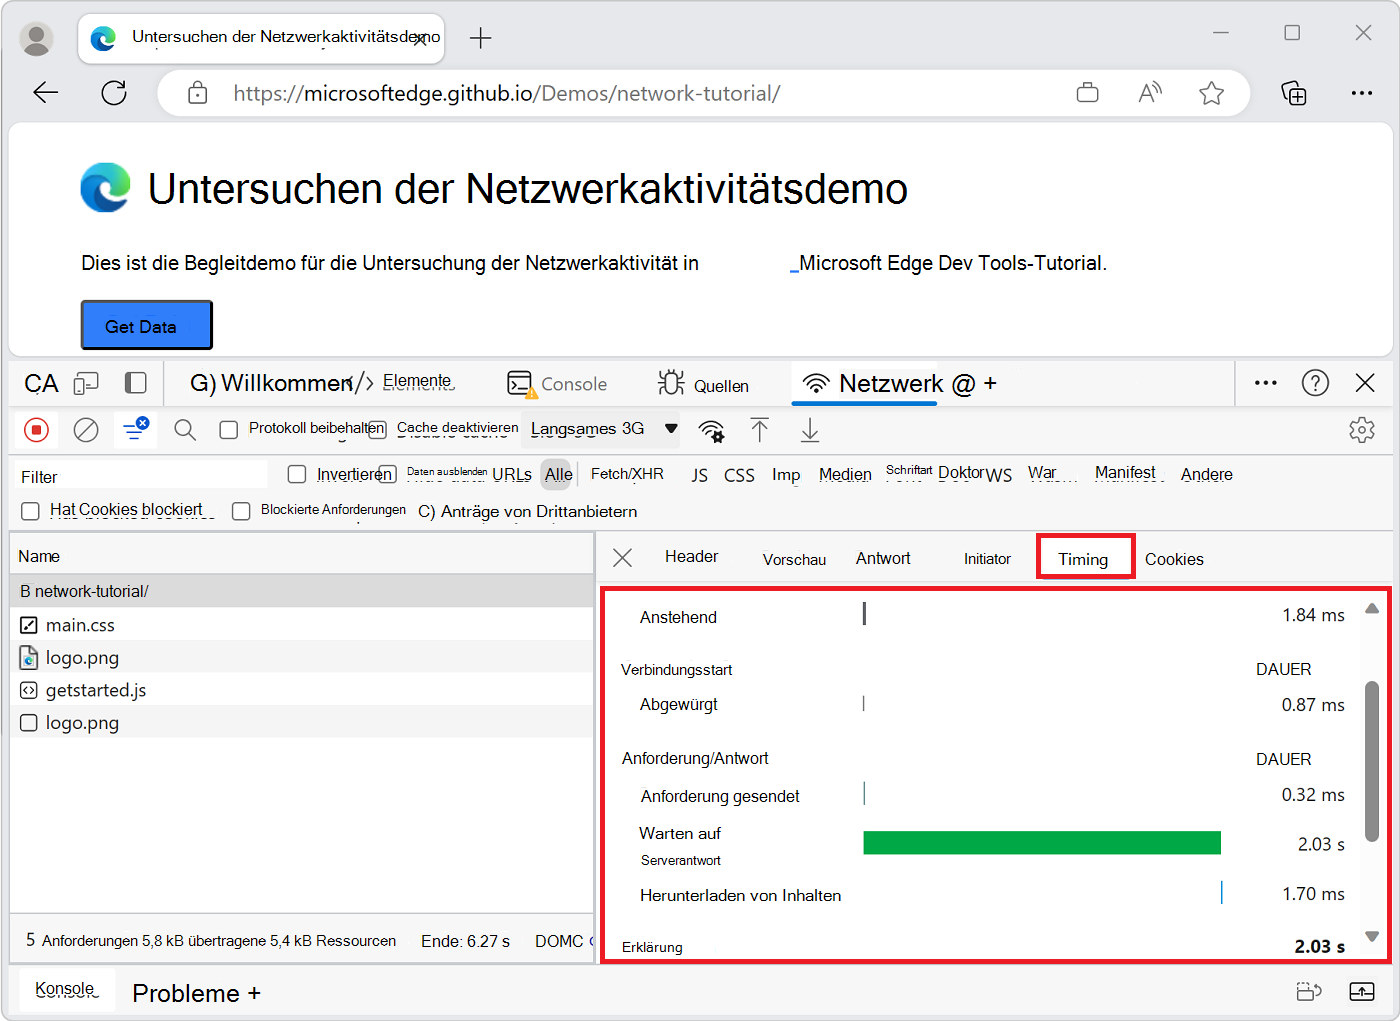Open network search with magnifier icon

click(185, 430)
